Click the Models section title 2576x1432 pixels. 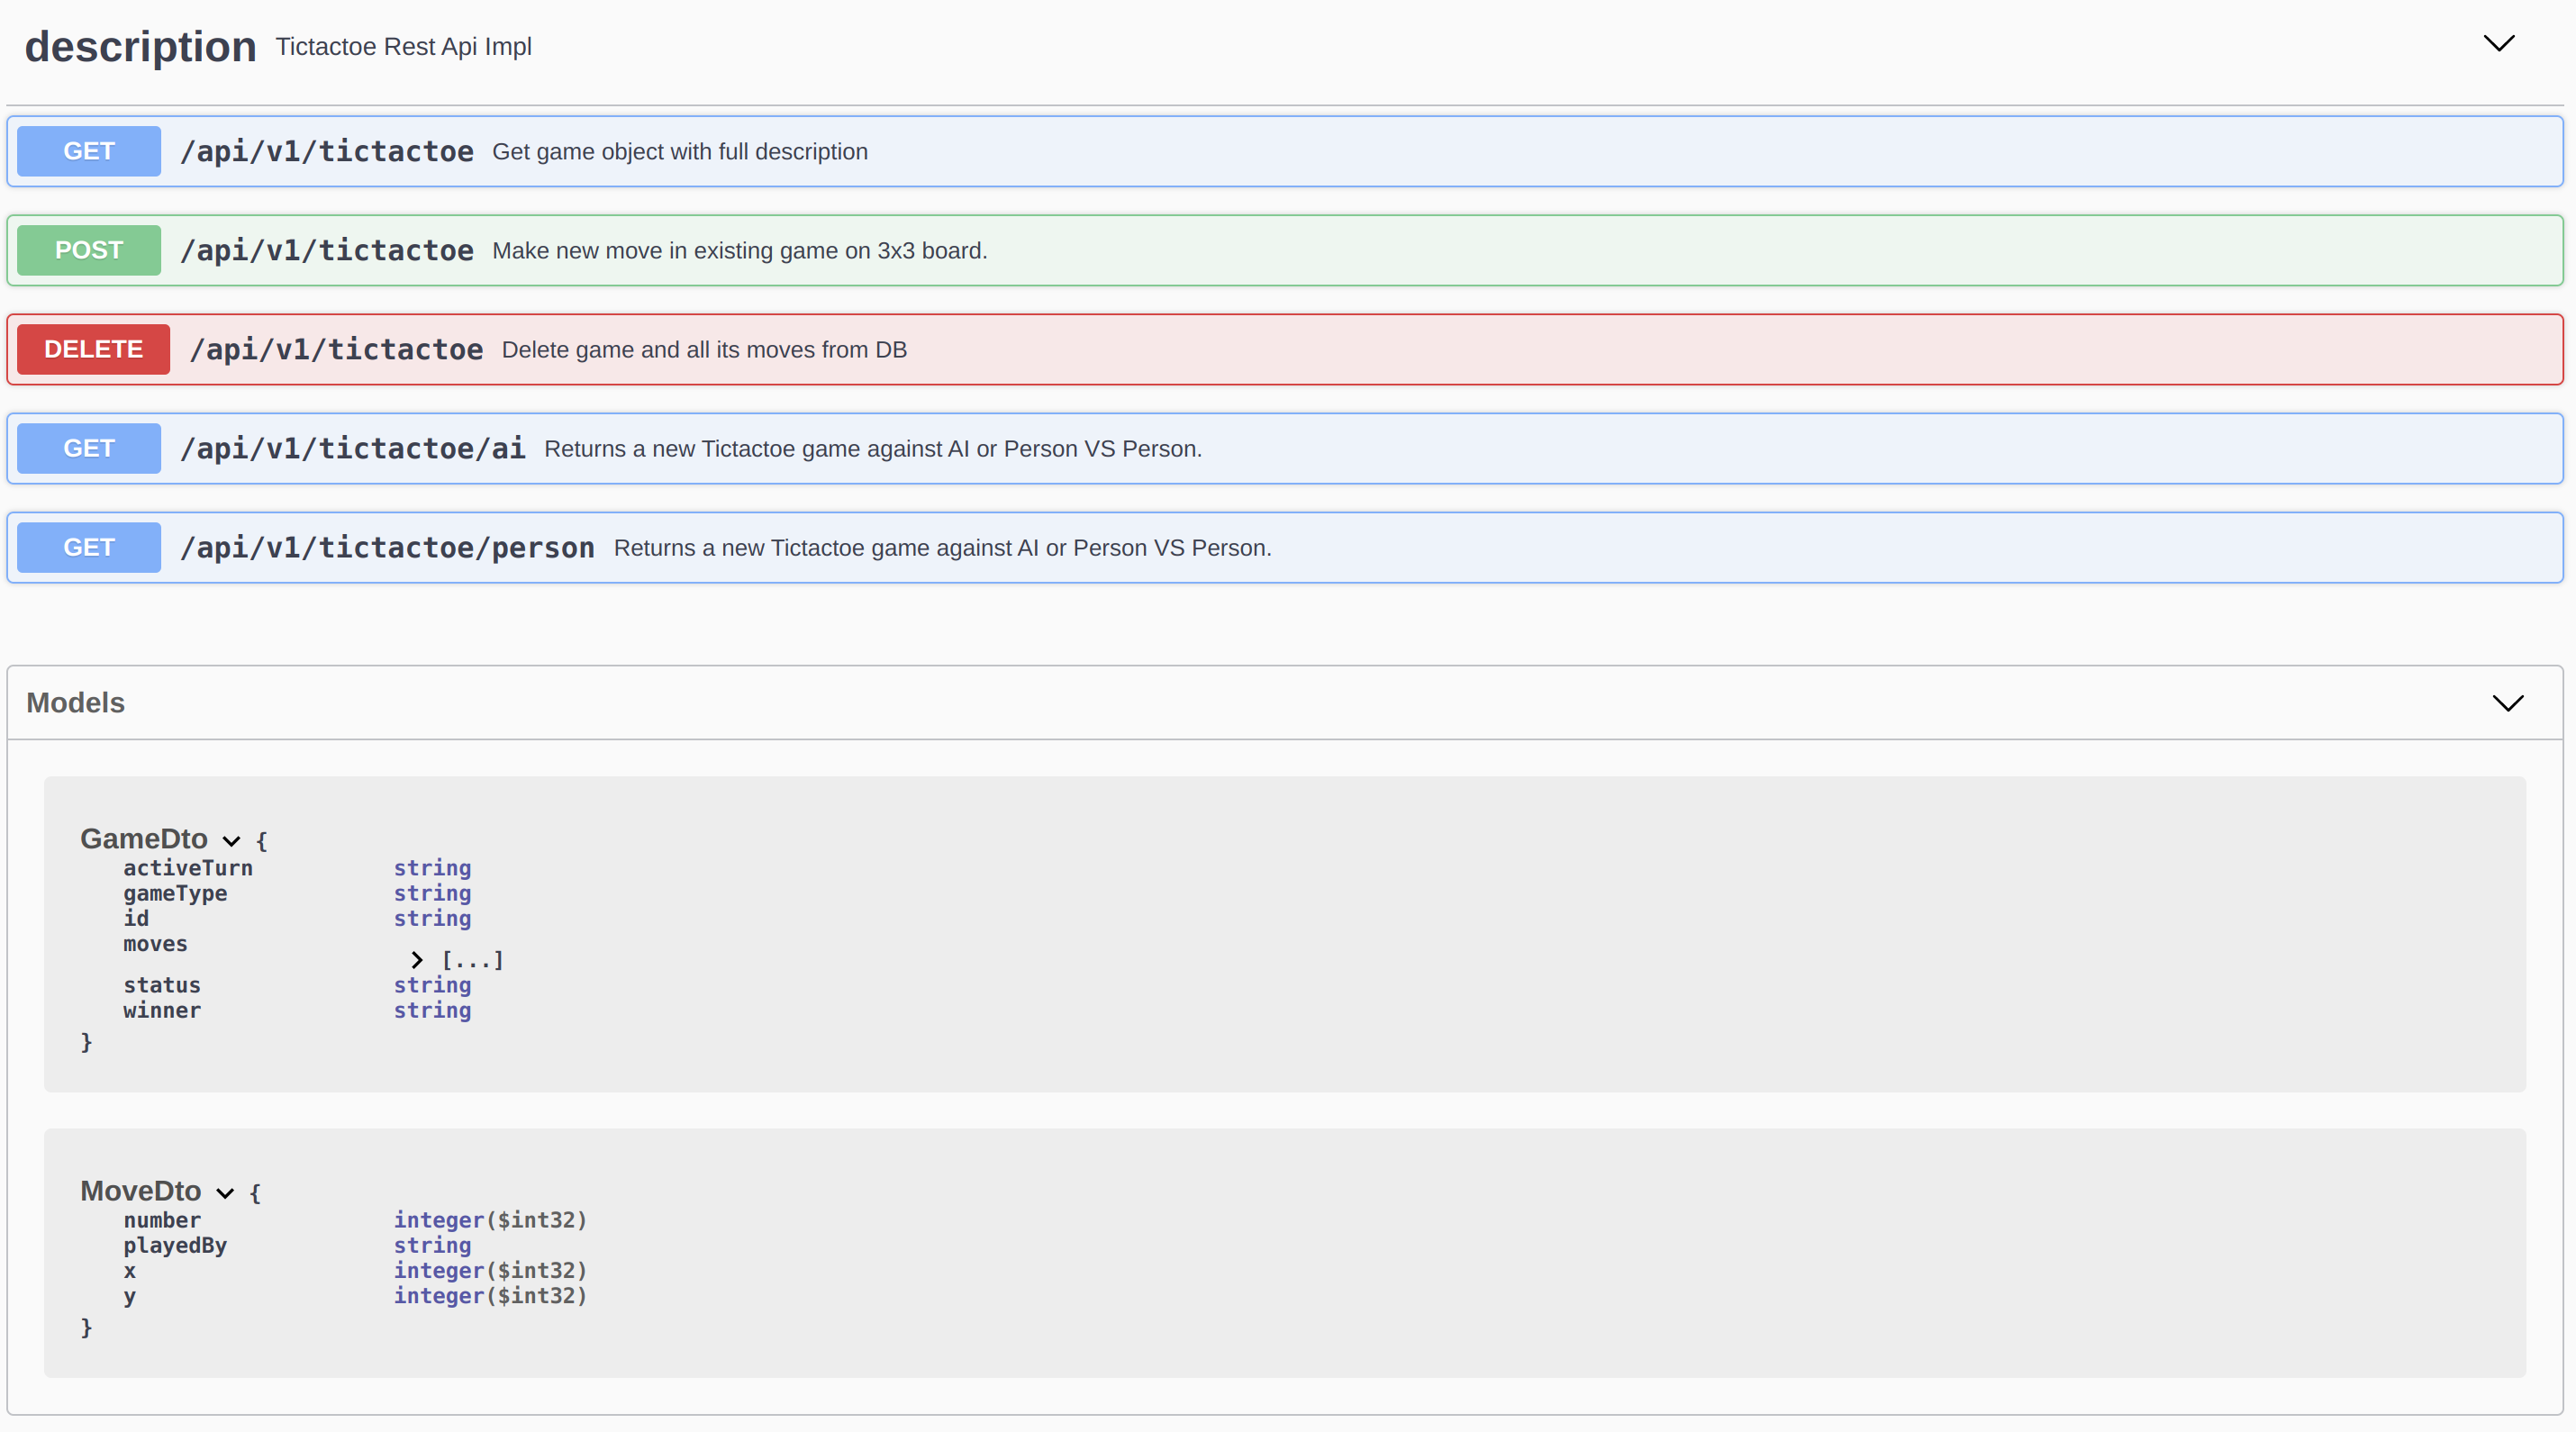(75, 703)
